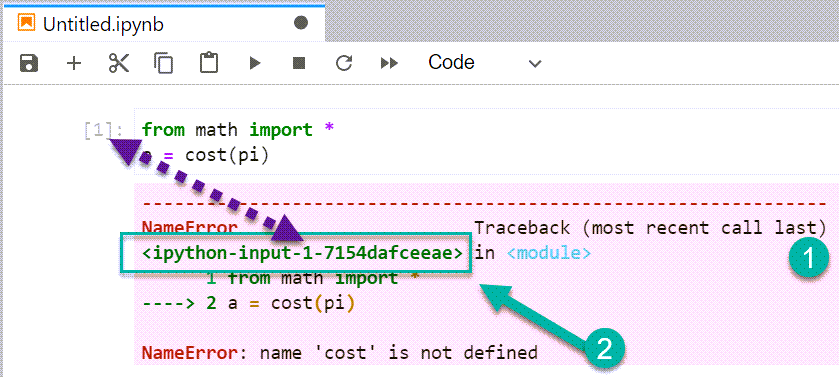
Task: Click the traceback line '----> 2 a = cost(pi)'
Action: (x=249, y=304)
